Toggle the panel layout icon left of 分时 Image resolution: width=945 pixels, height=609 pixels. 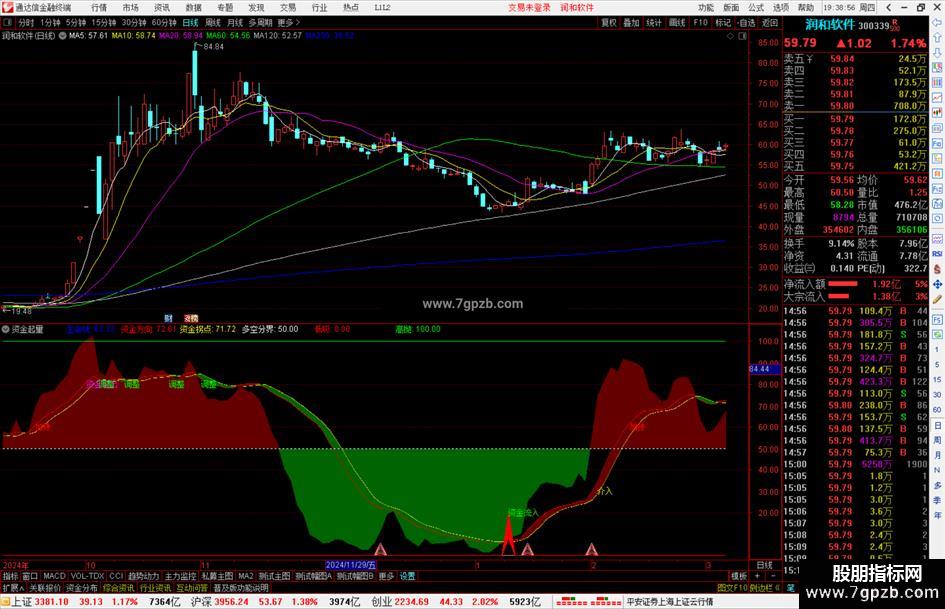pyautogui.click(x=7, y=22)
